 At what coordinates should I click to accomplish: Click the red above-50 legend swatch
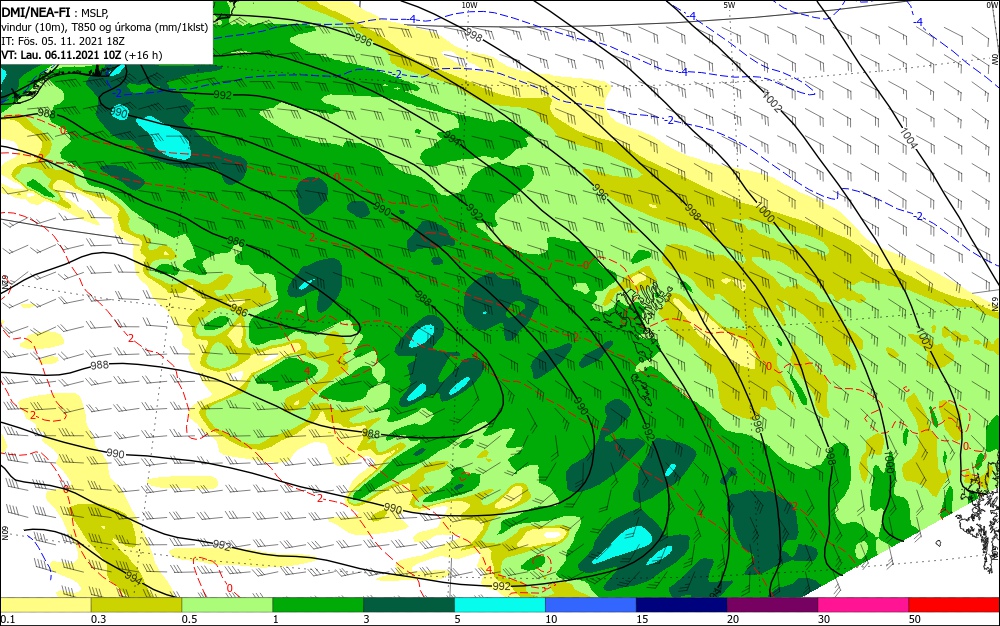954,605
